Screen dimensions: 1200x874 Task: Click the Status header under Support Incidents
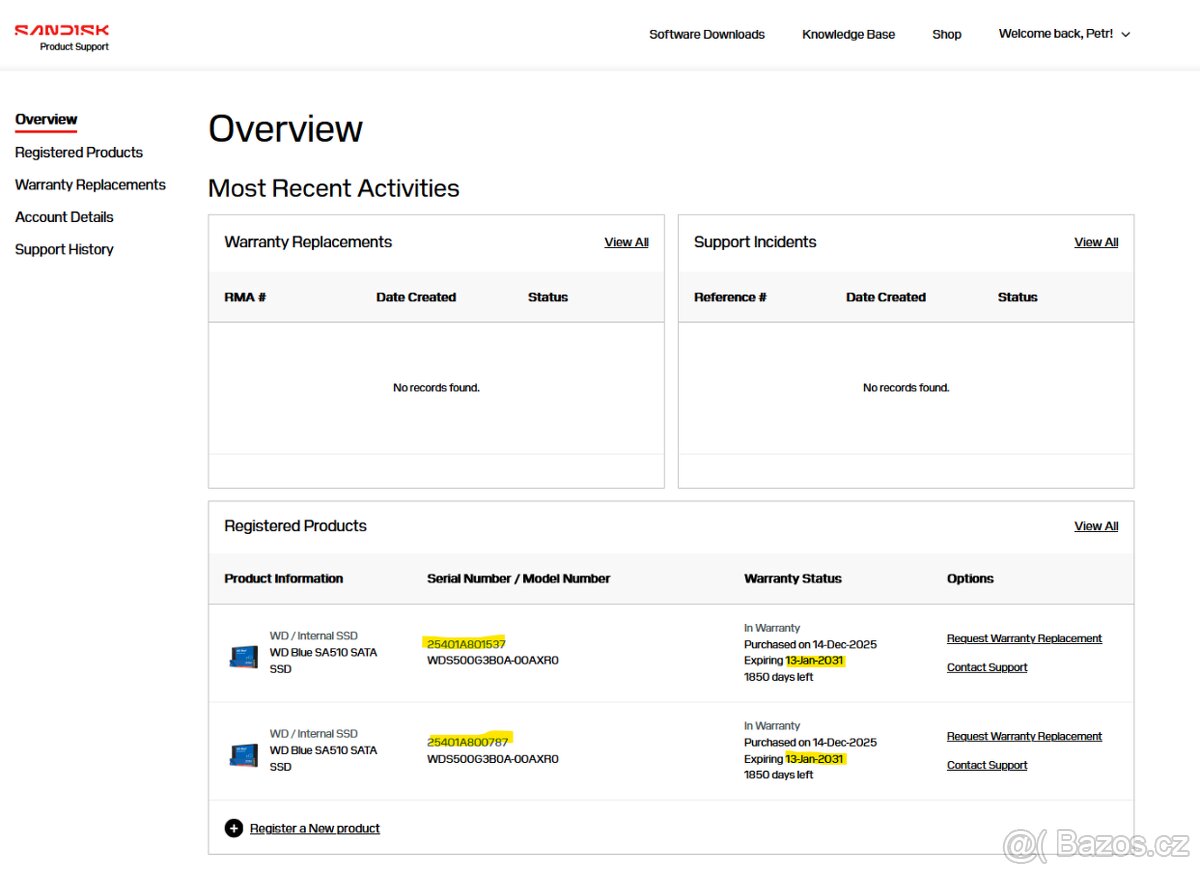tap(1017, 297)
